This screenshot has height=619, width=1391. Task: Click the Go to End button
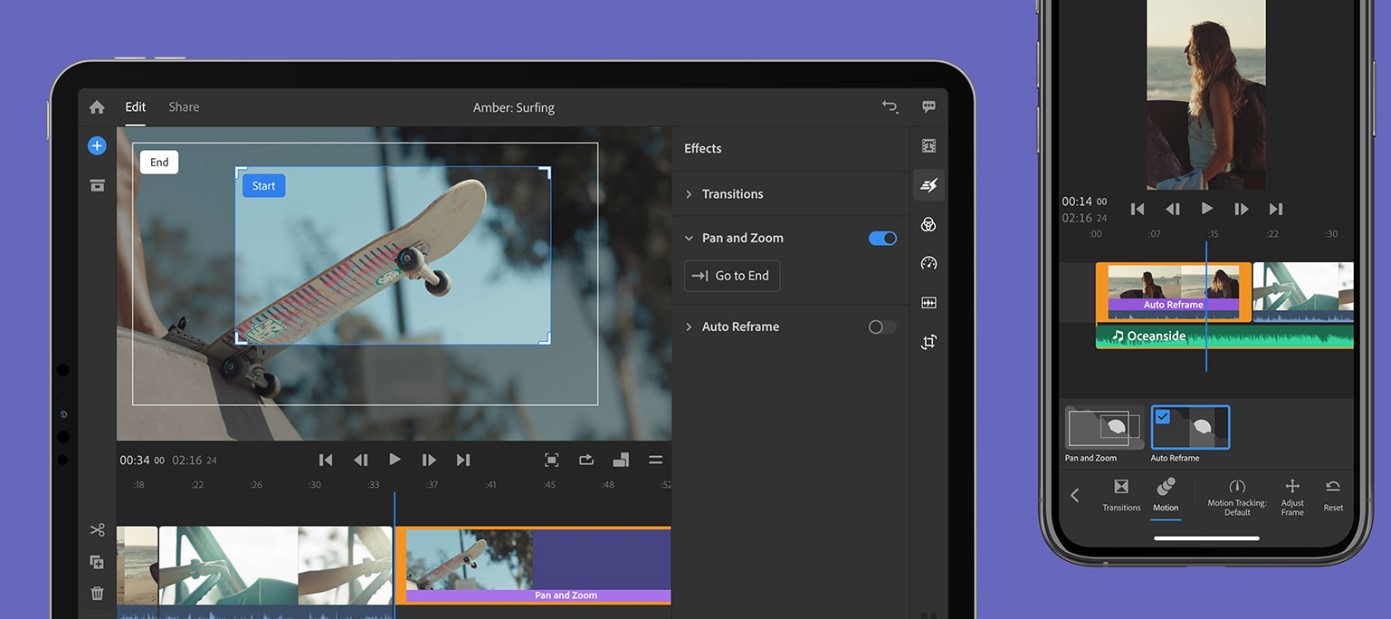[x=732, y=276]
